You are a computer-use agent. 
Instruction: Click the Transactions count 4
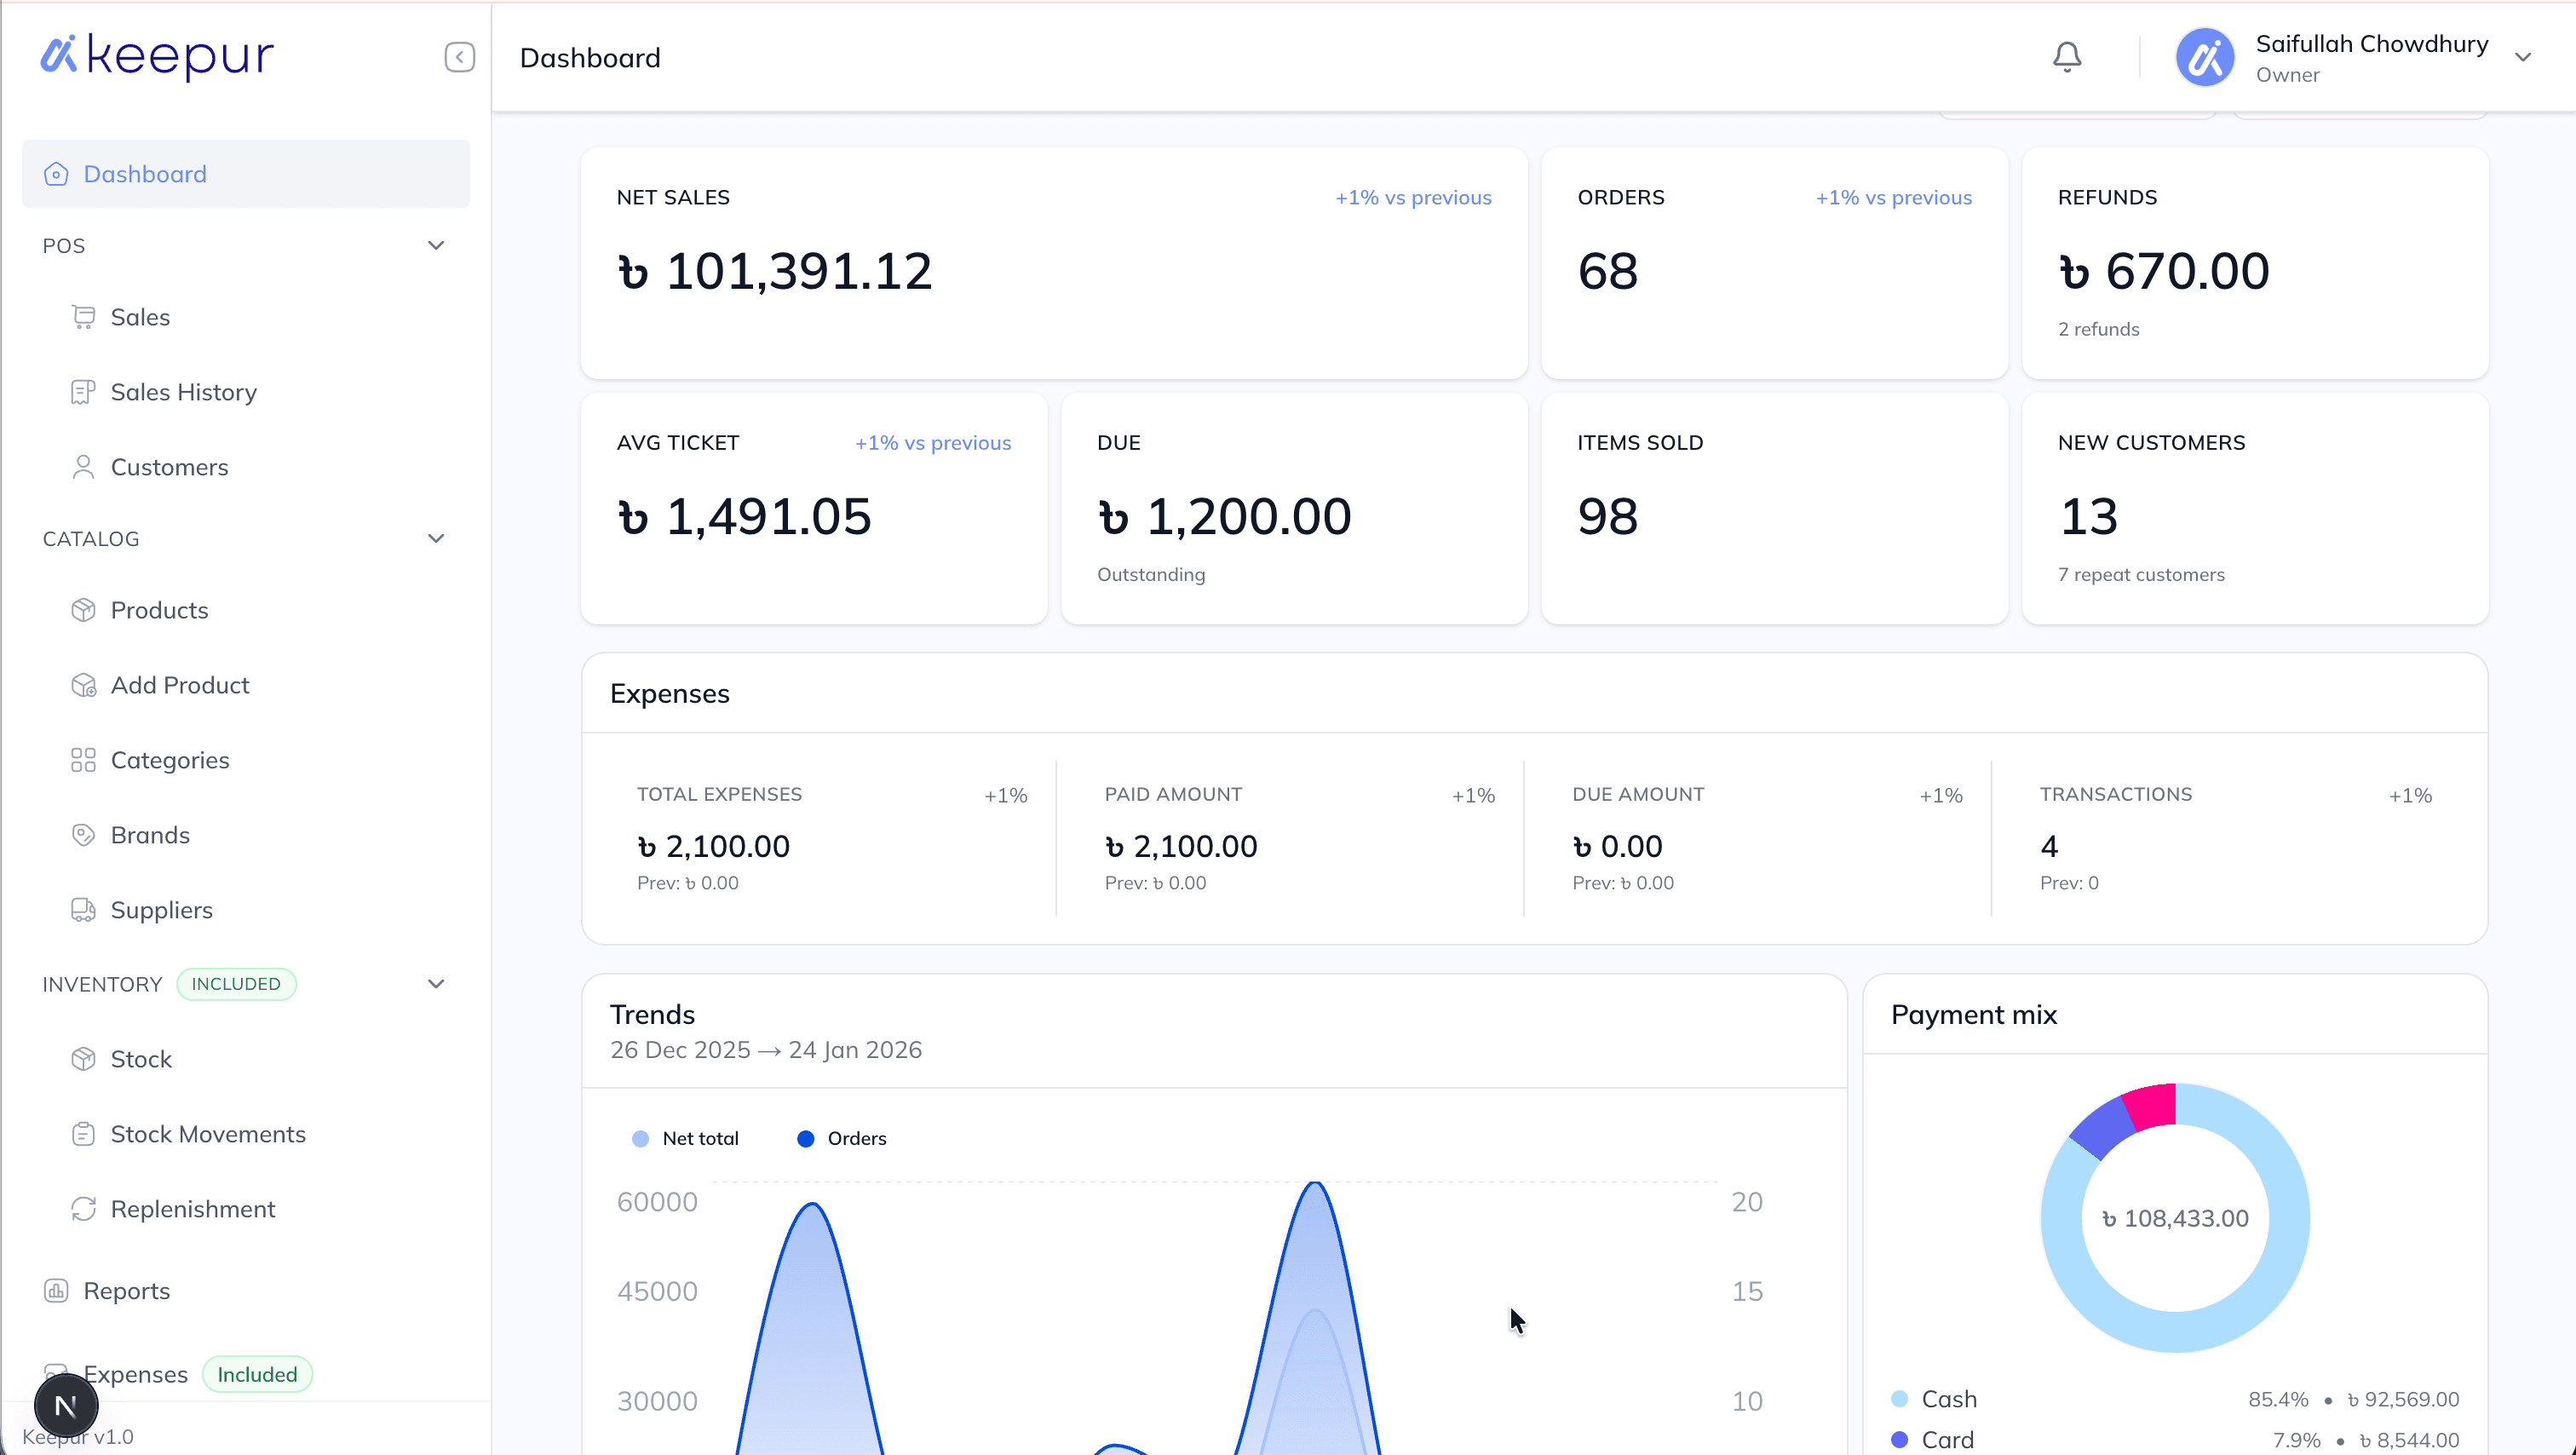pyautogui.click(x=2049, y=846)
